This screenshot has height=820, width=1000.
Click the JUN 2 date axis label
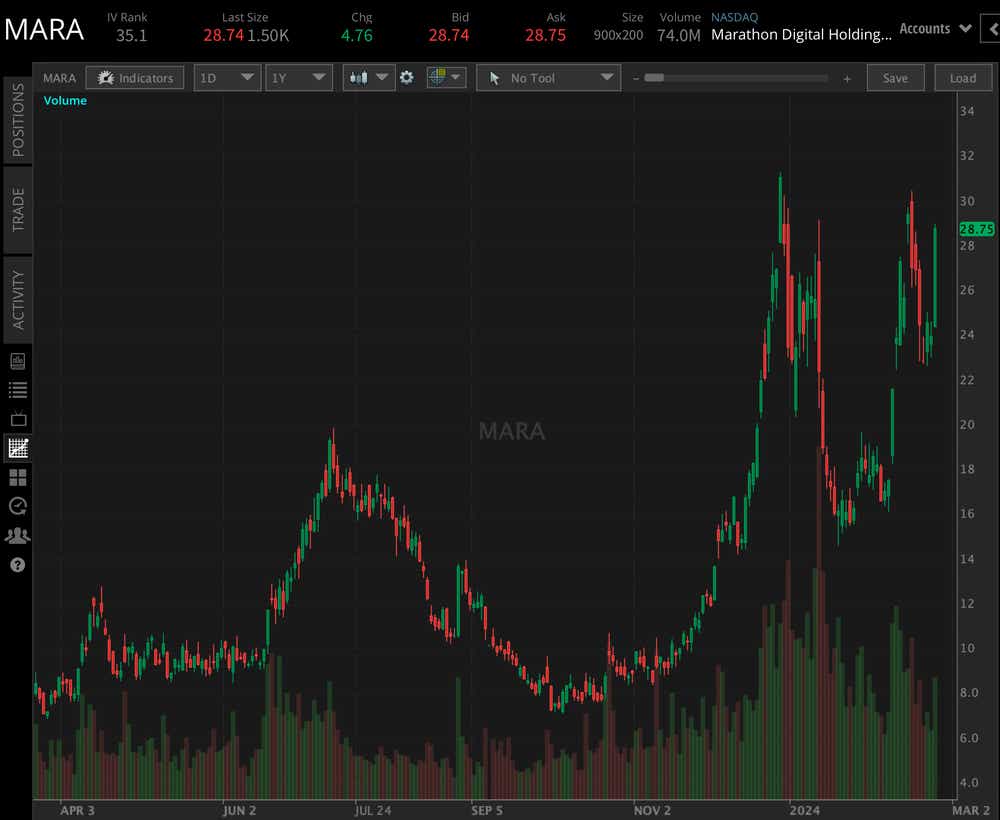(x=239, y=810)
